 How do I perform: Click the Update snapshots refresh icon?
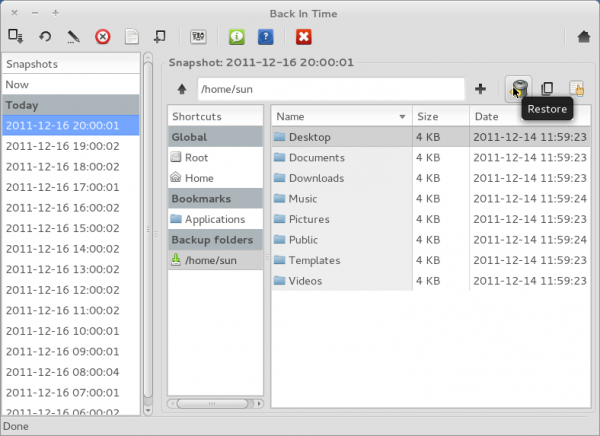click(45, 37)
